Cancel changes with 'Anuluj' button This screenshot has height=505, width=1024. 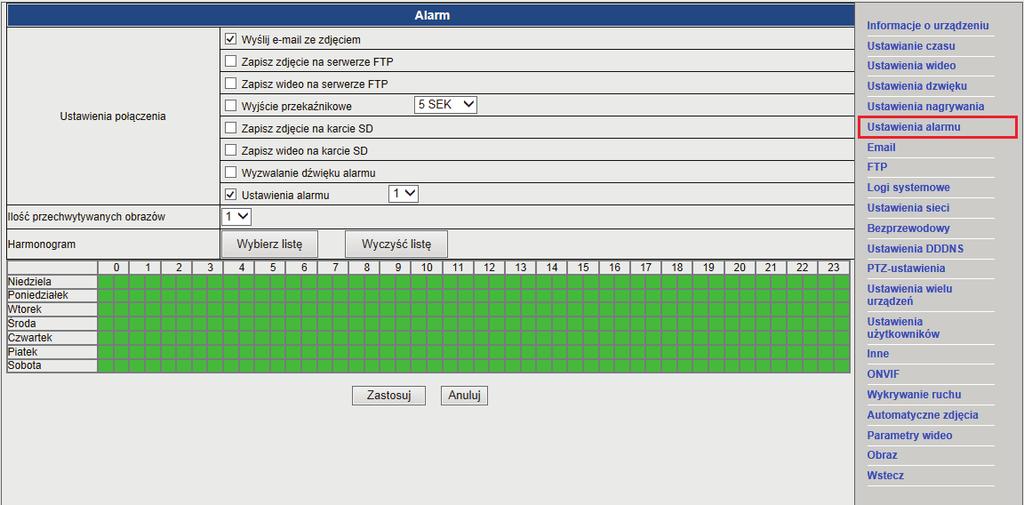tap(464, 395)
